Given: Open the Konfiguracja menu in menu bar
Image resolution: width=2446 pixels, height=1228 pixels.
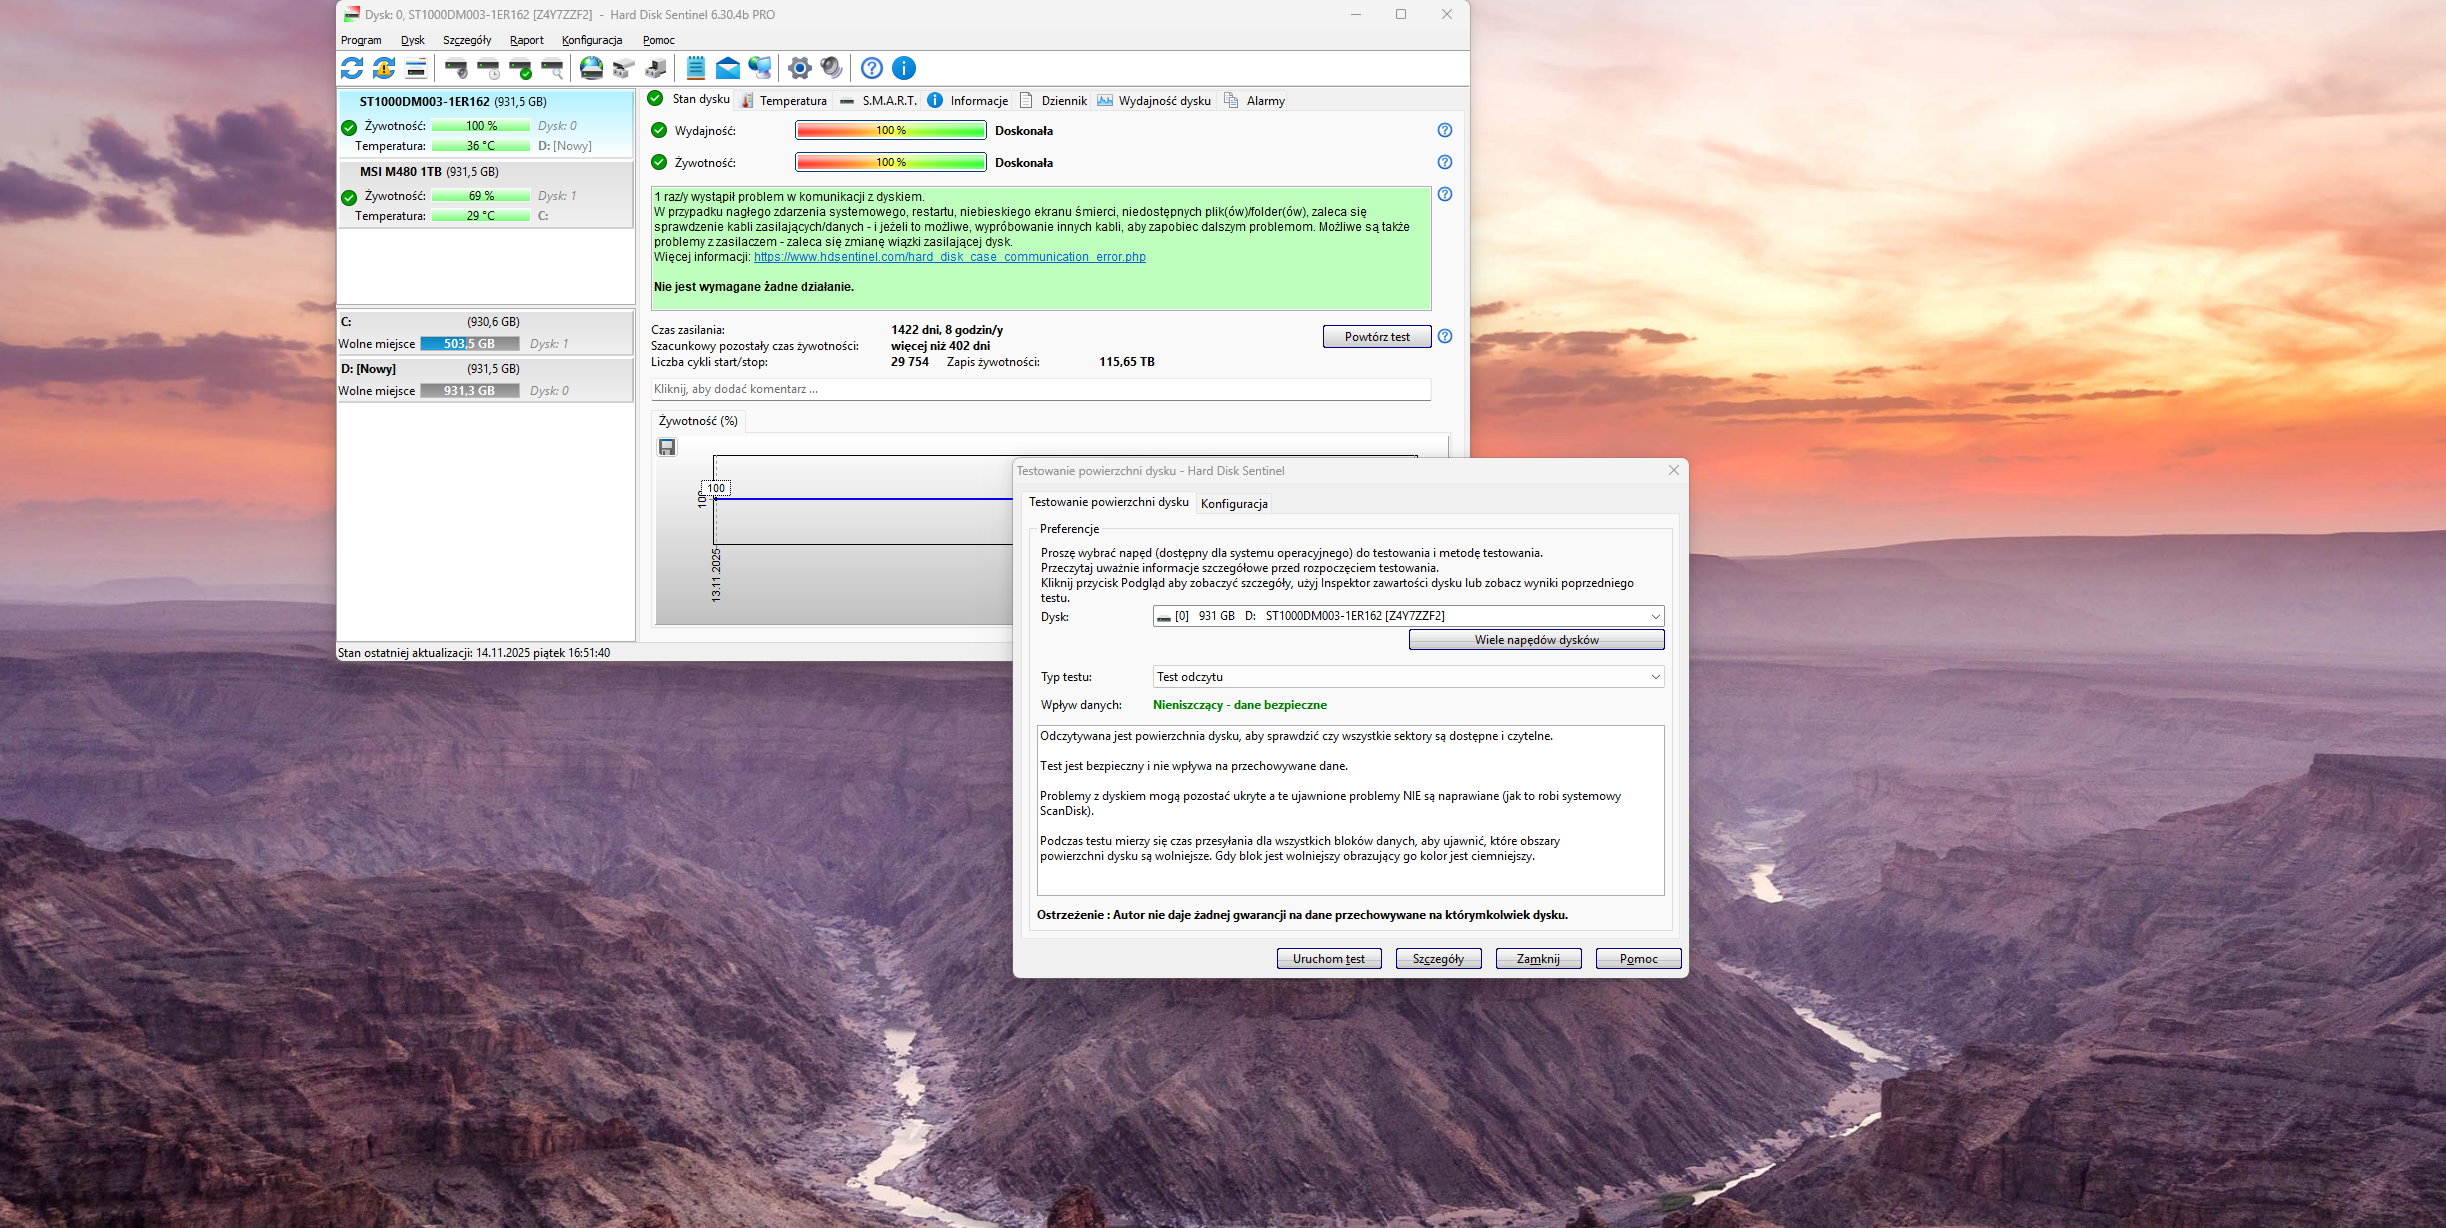Looking at the screenshot, I should (x=591, y=40).
